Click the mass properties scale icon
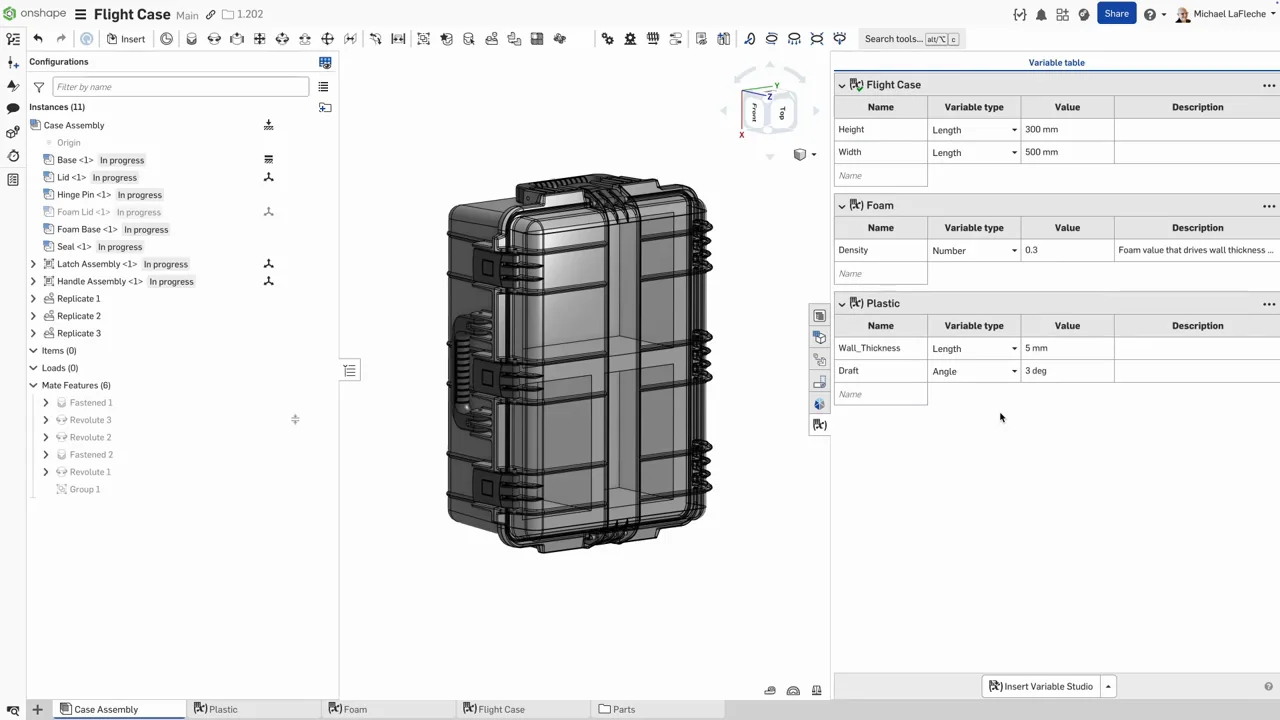Screen dimensions: 1280x720 tap(816, 690)
